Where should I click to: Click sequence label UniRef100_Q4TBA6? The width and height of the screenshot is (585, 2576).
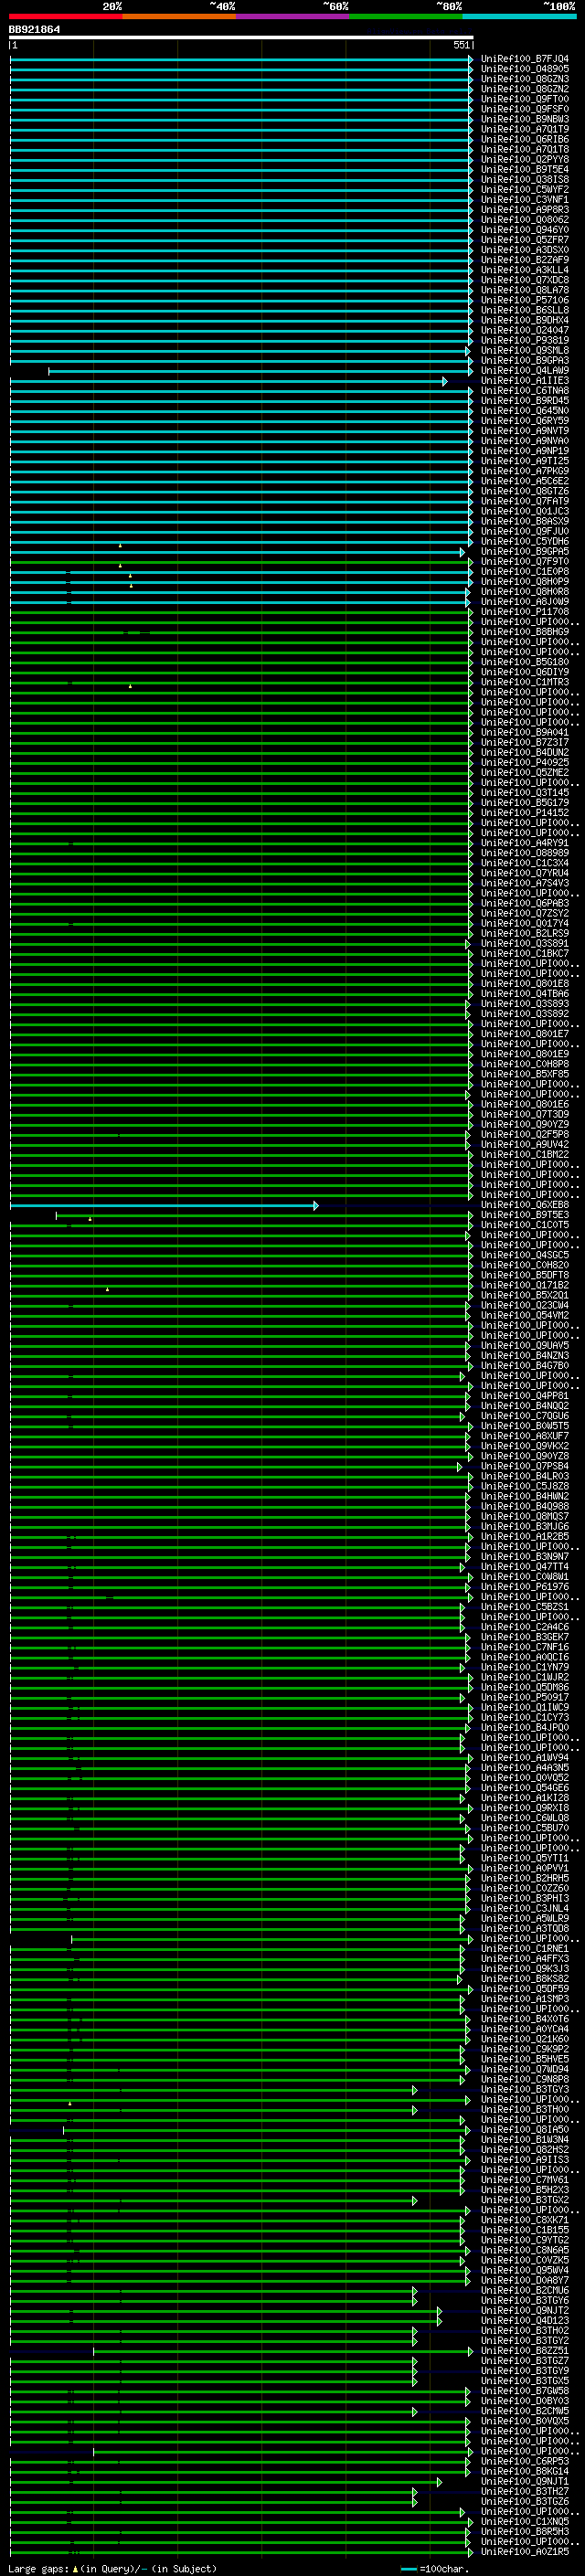[x=525, y=994]
